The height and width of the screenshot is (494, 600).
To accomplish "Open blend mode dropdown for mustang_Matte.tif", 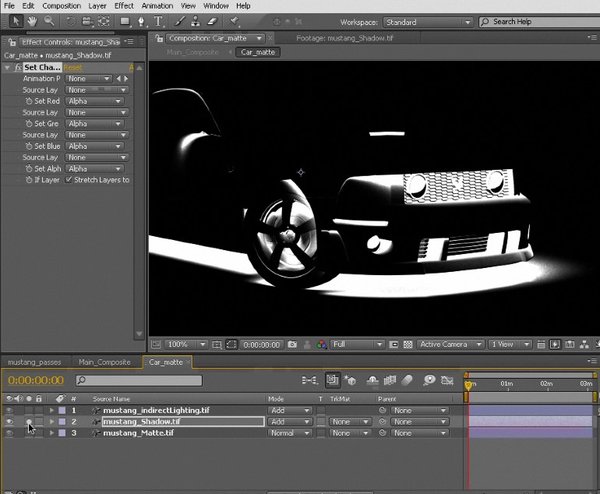I will pos(291,433).
